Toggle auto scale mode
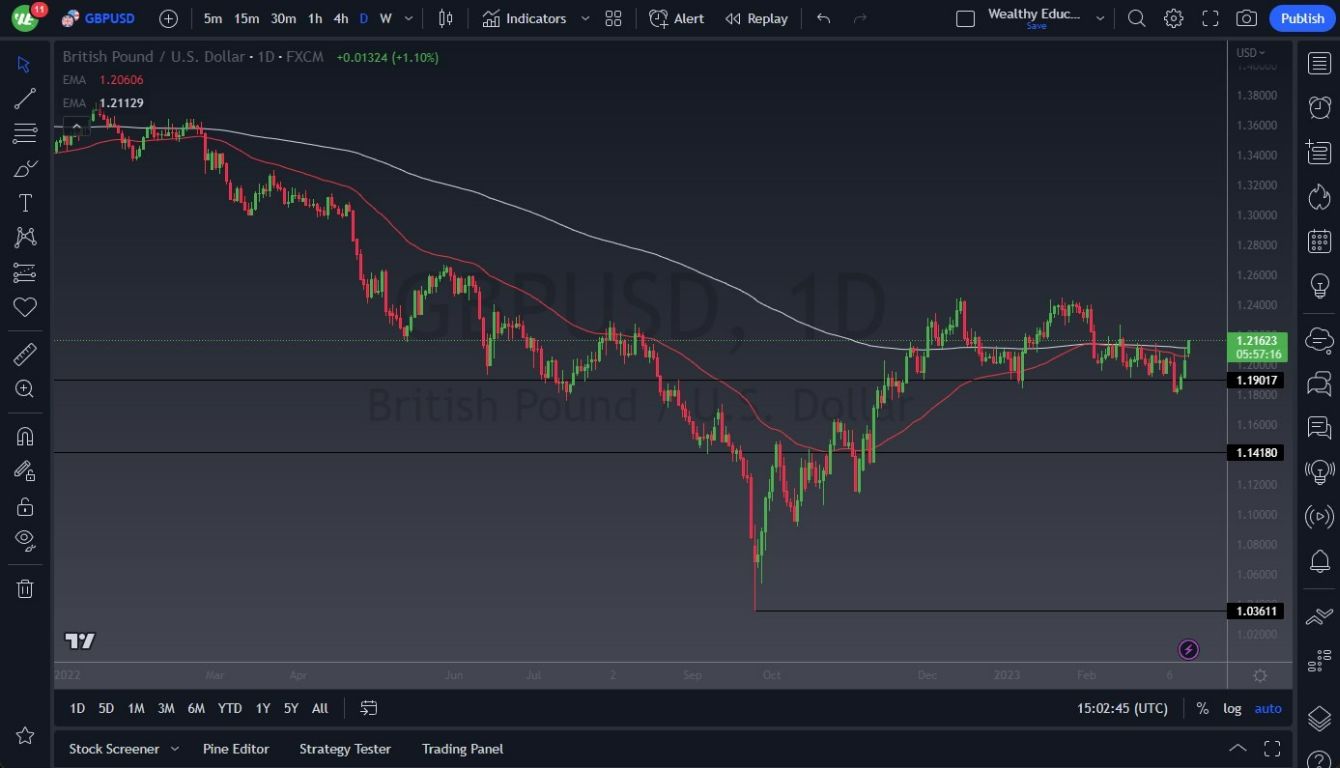Image resolution: width=1340 pixels, height=768 pixels. pos(1267,708)
